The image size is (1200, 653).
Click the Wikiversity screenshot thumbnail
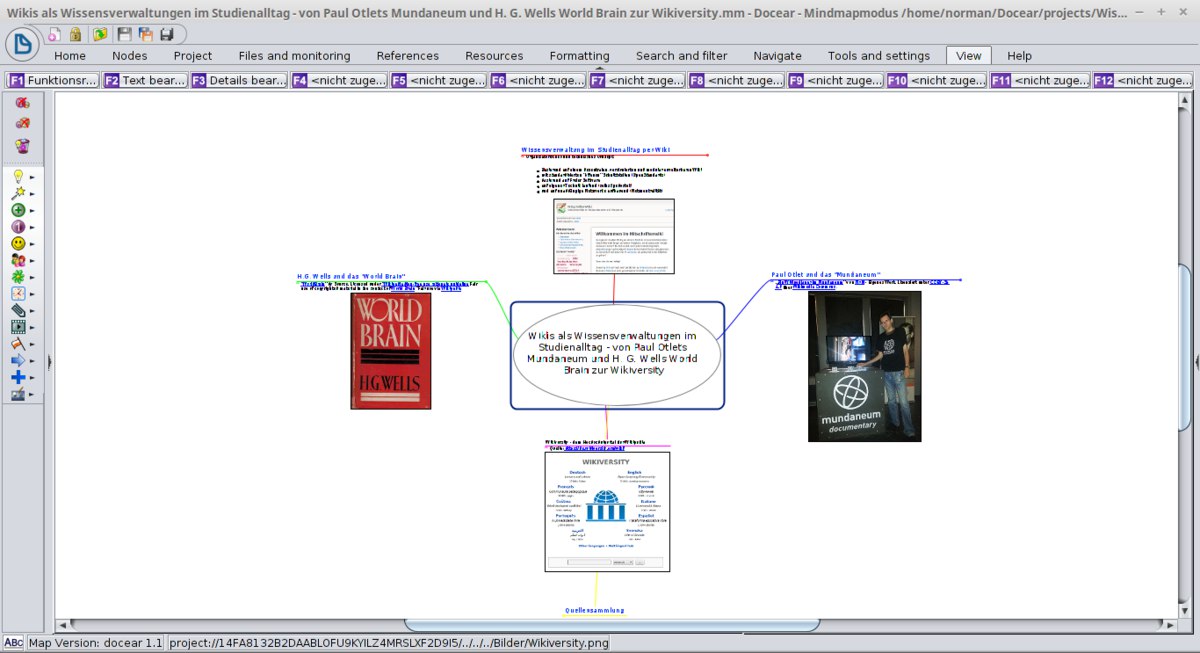[607, 511]
